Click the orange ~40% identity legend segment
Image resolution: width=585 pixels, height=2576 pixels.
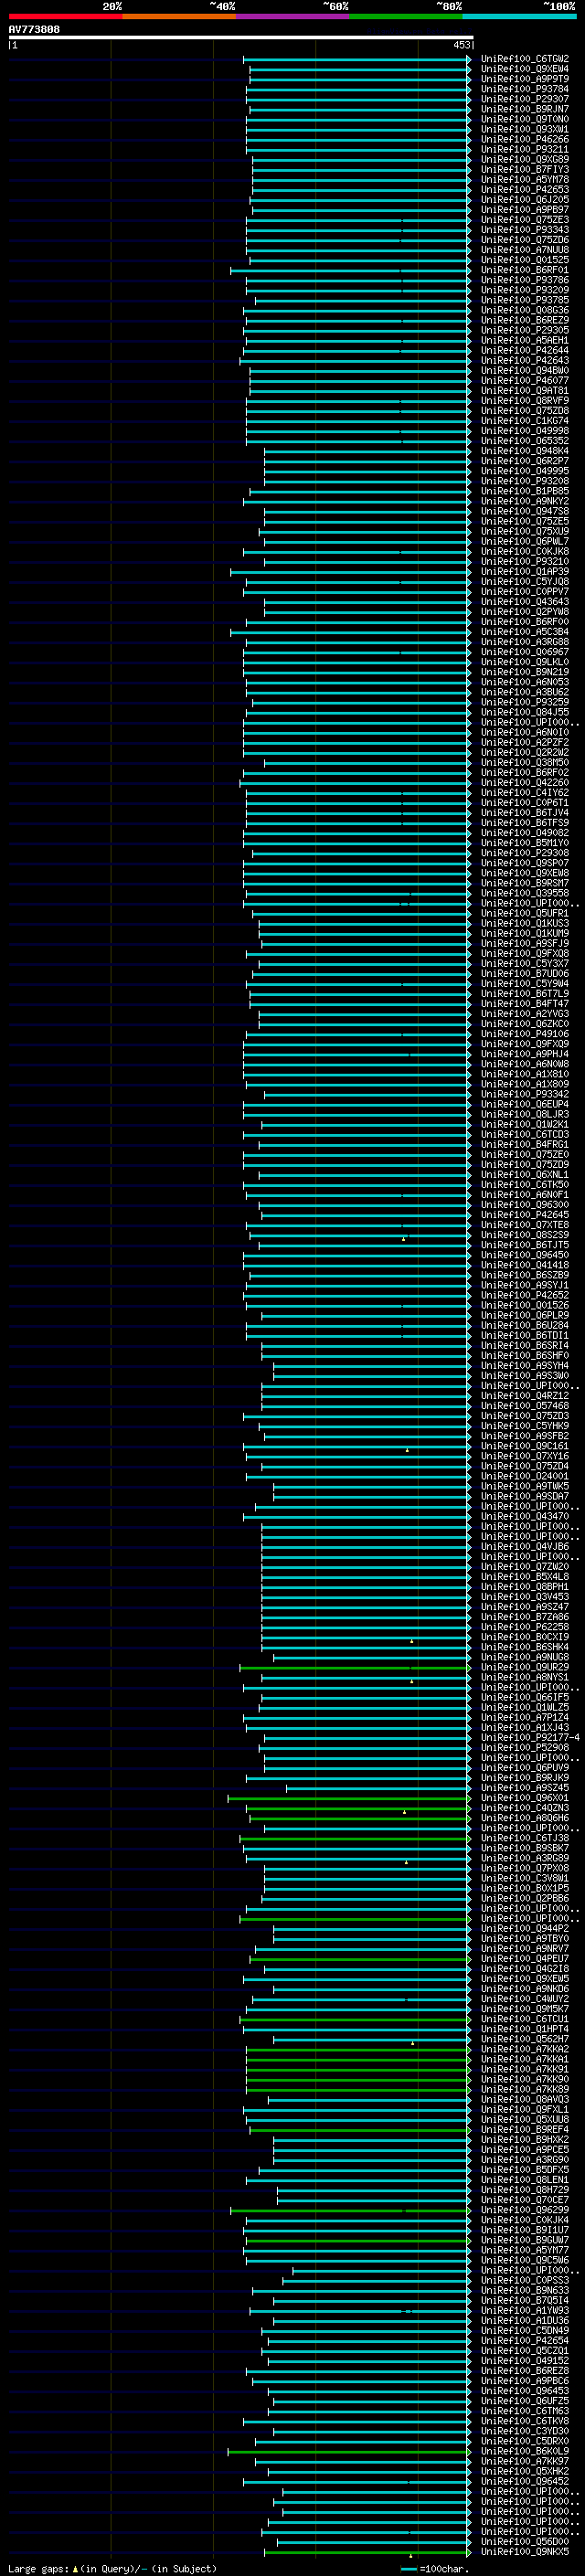[x=179, y=17]
